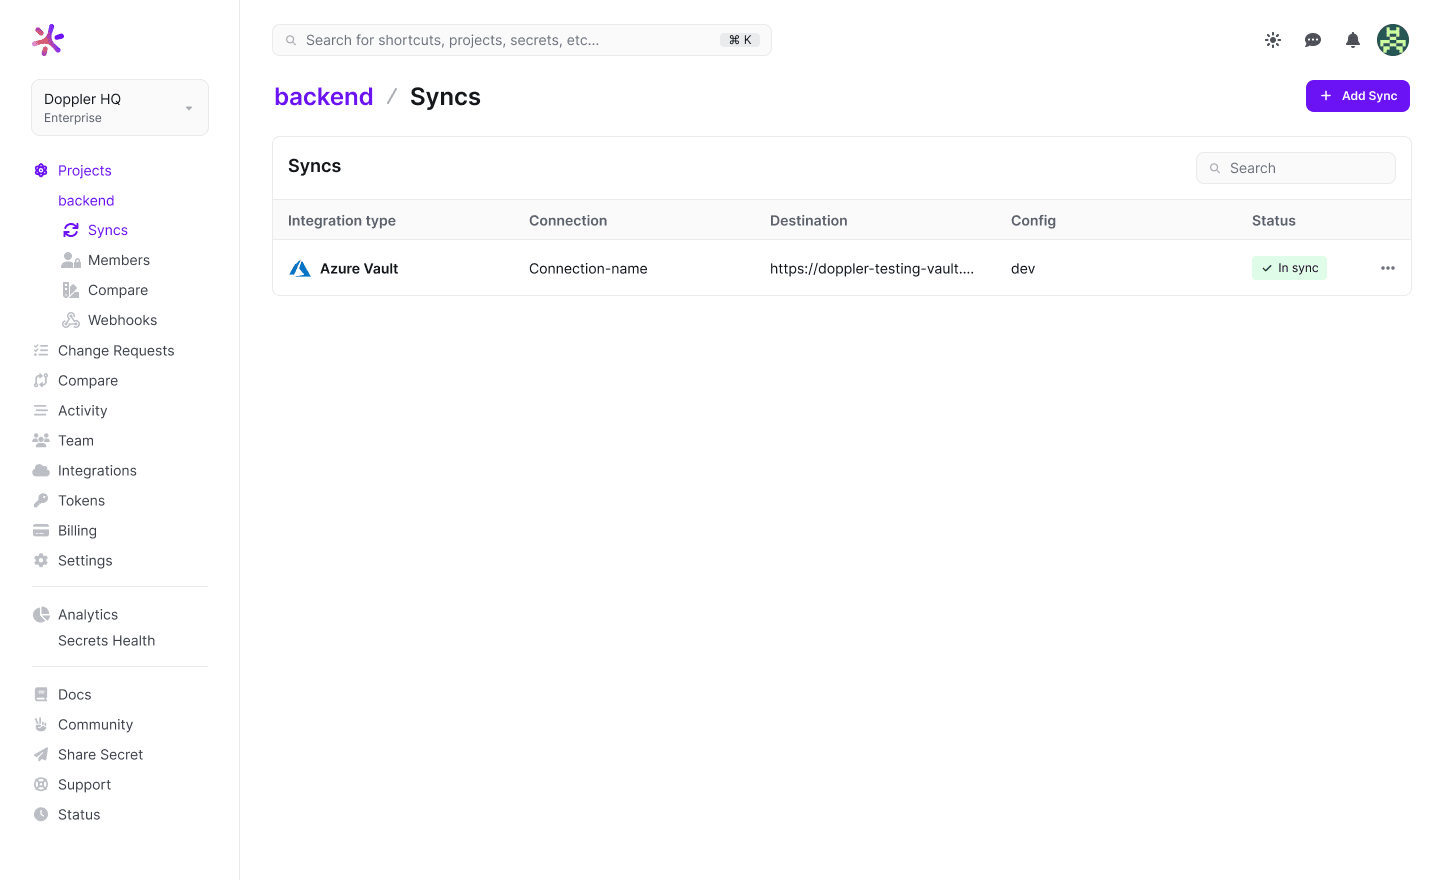The image size is (1440, 880).
Task: Click the Tokens key icon
Action: tap(41, 501)
